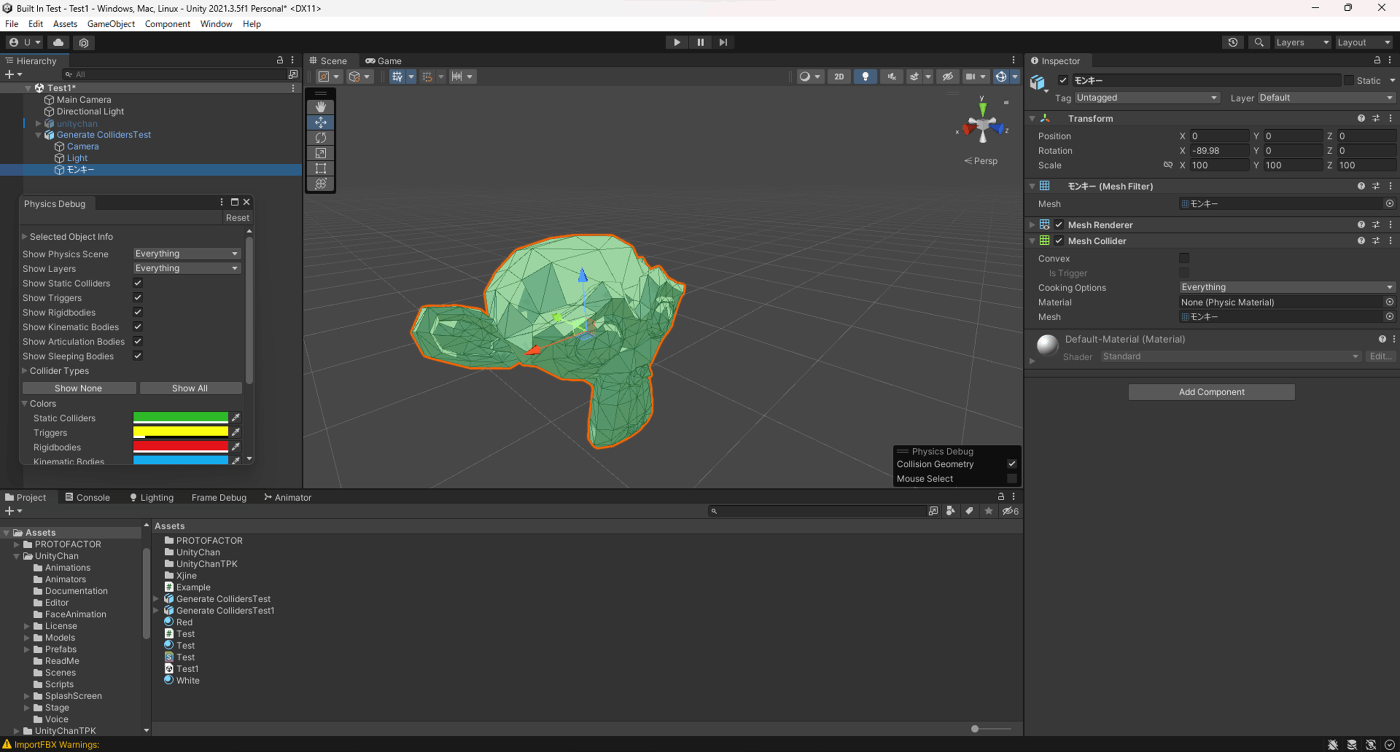The width and height of the screenshot is (1400, 752).
Task: Select the Rect tool
Action: [320, 169]
